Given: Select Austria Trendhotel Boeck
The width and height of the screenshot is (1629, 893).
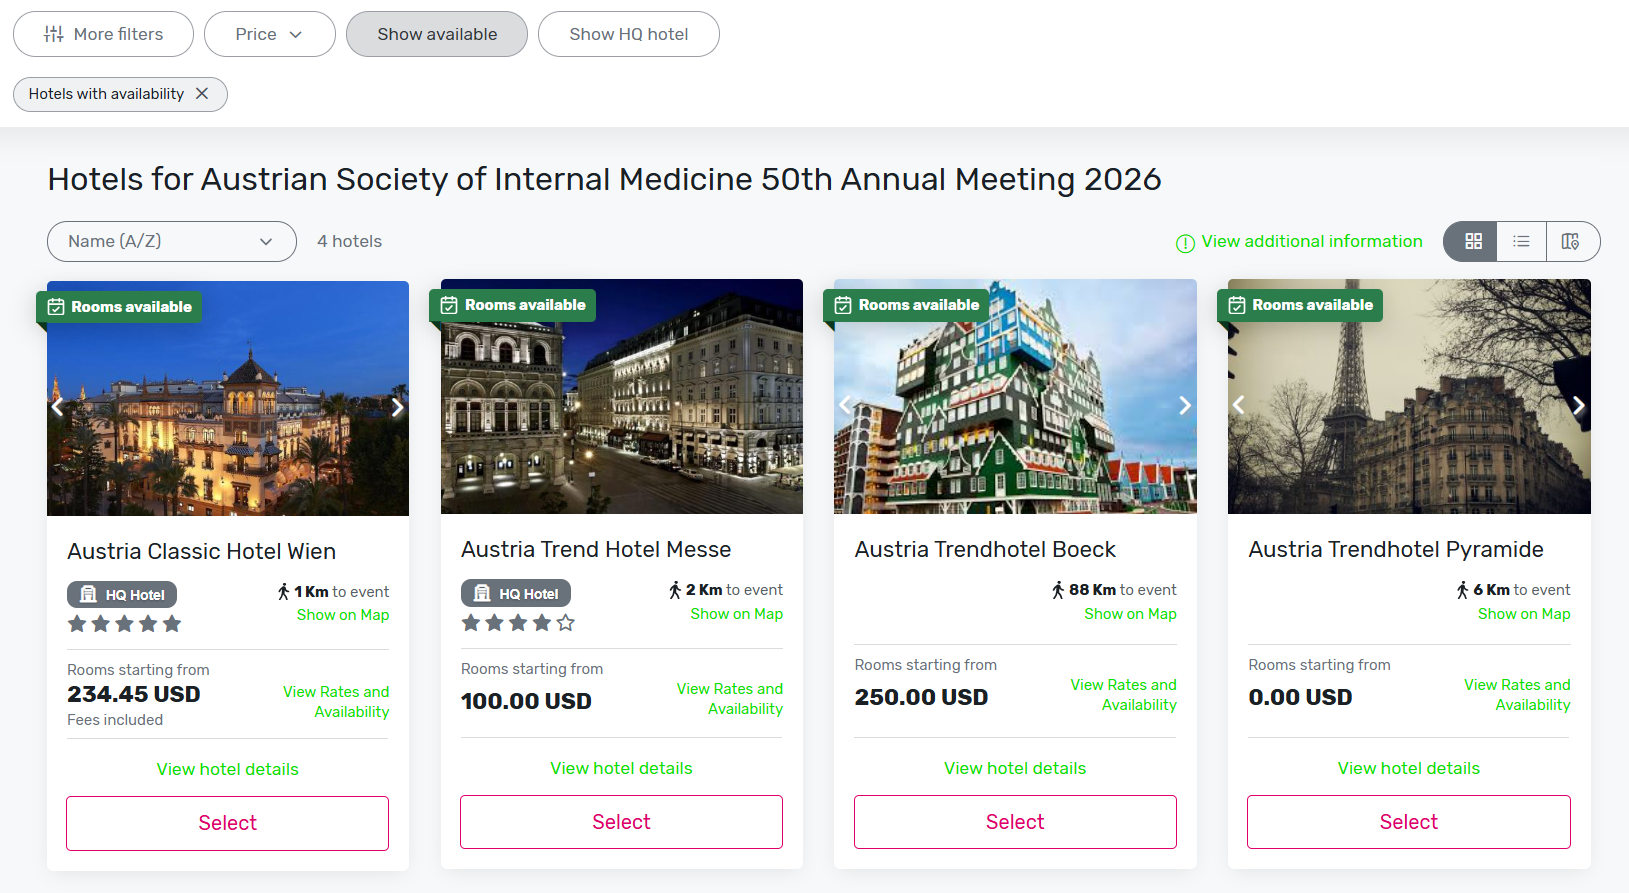Looking at the screenshot, I should (x=1015, y=822).
